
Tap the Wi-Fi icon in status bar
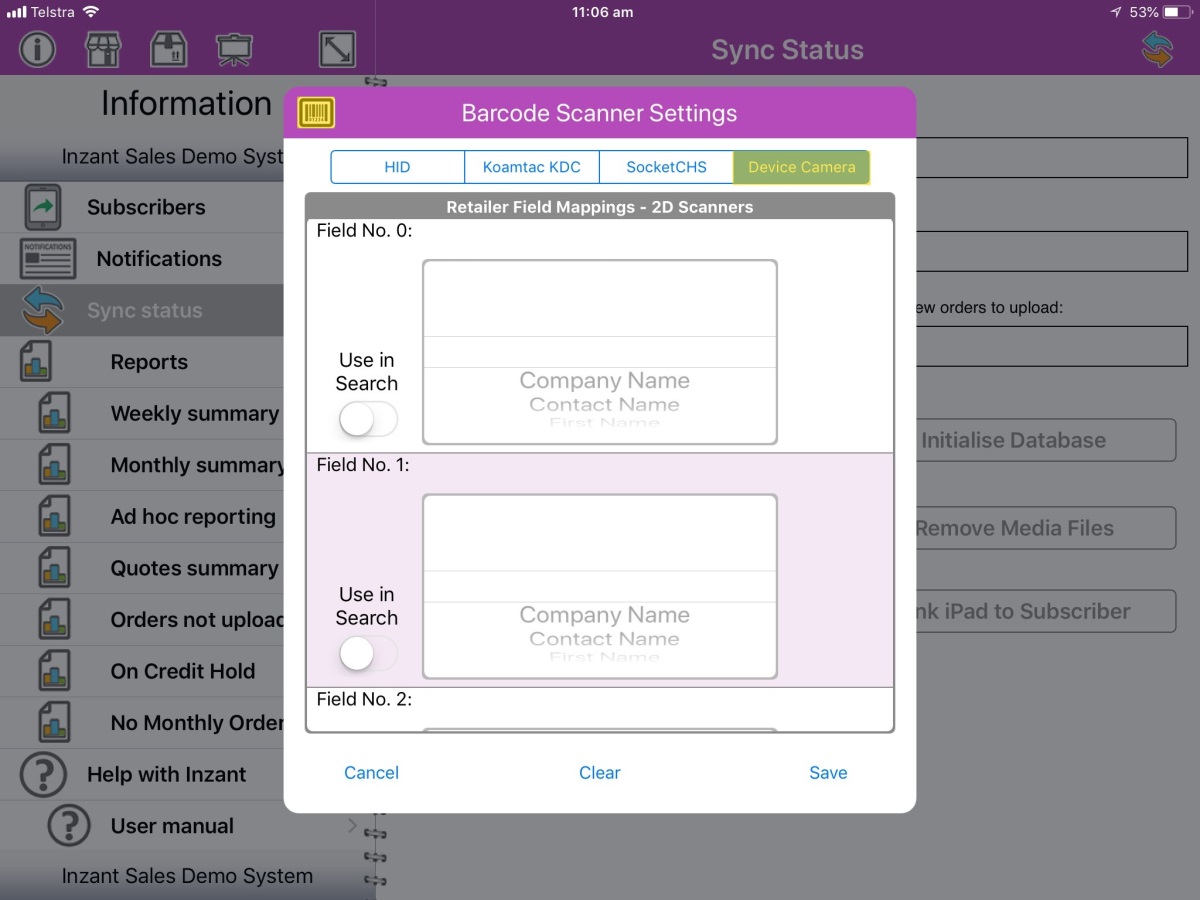click(92, 12)
